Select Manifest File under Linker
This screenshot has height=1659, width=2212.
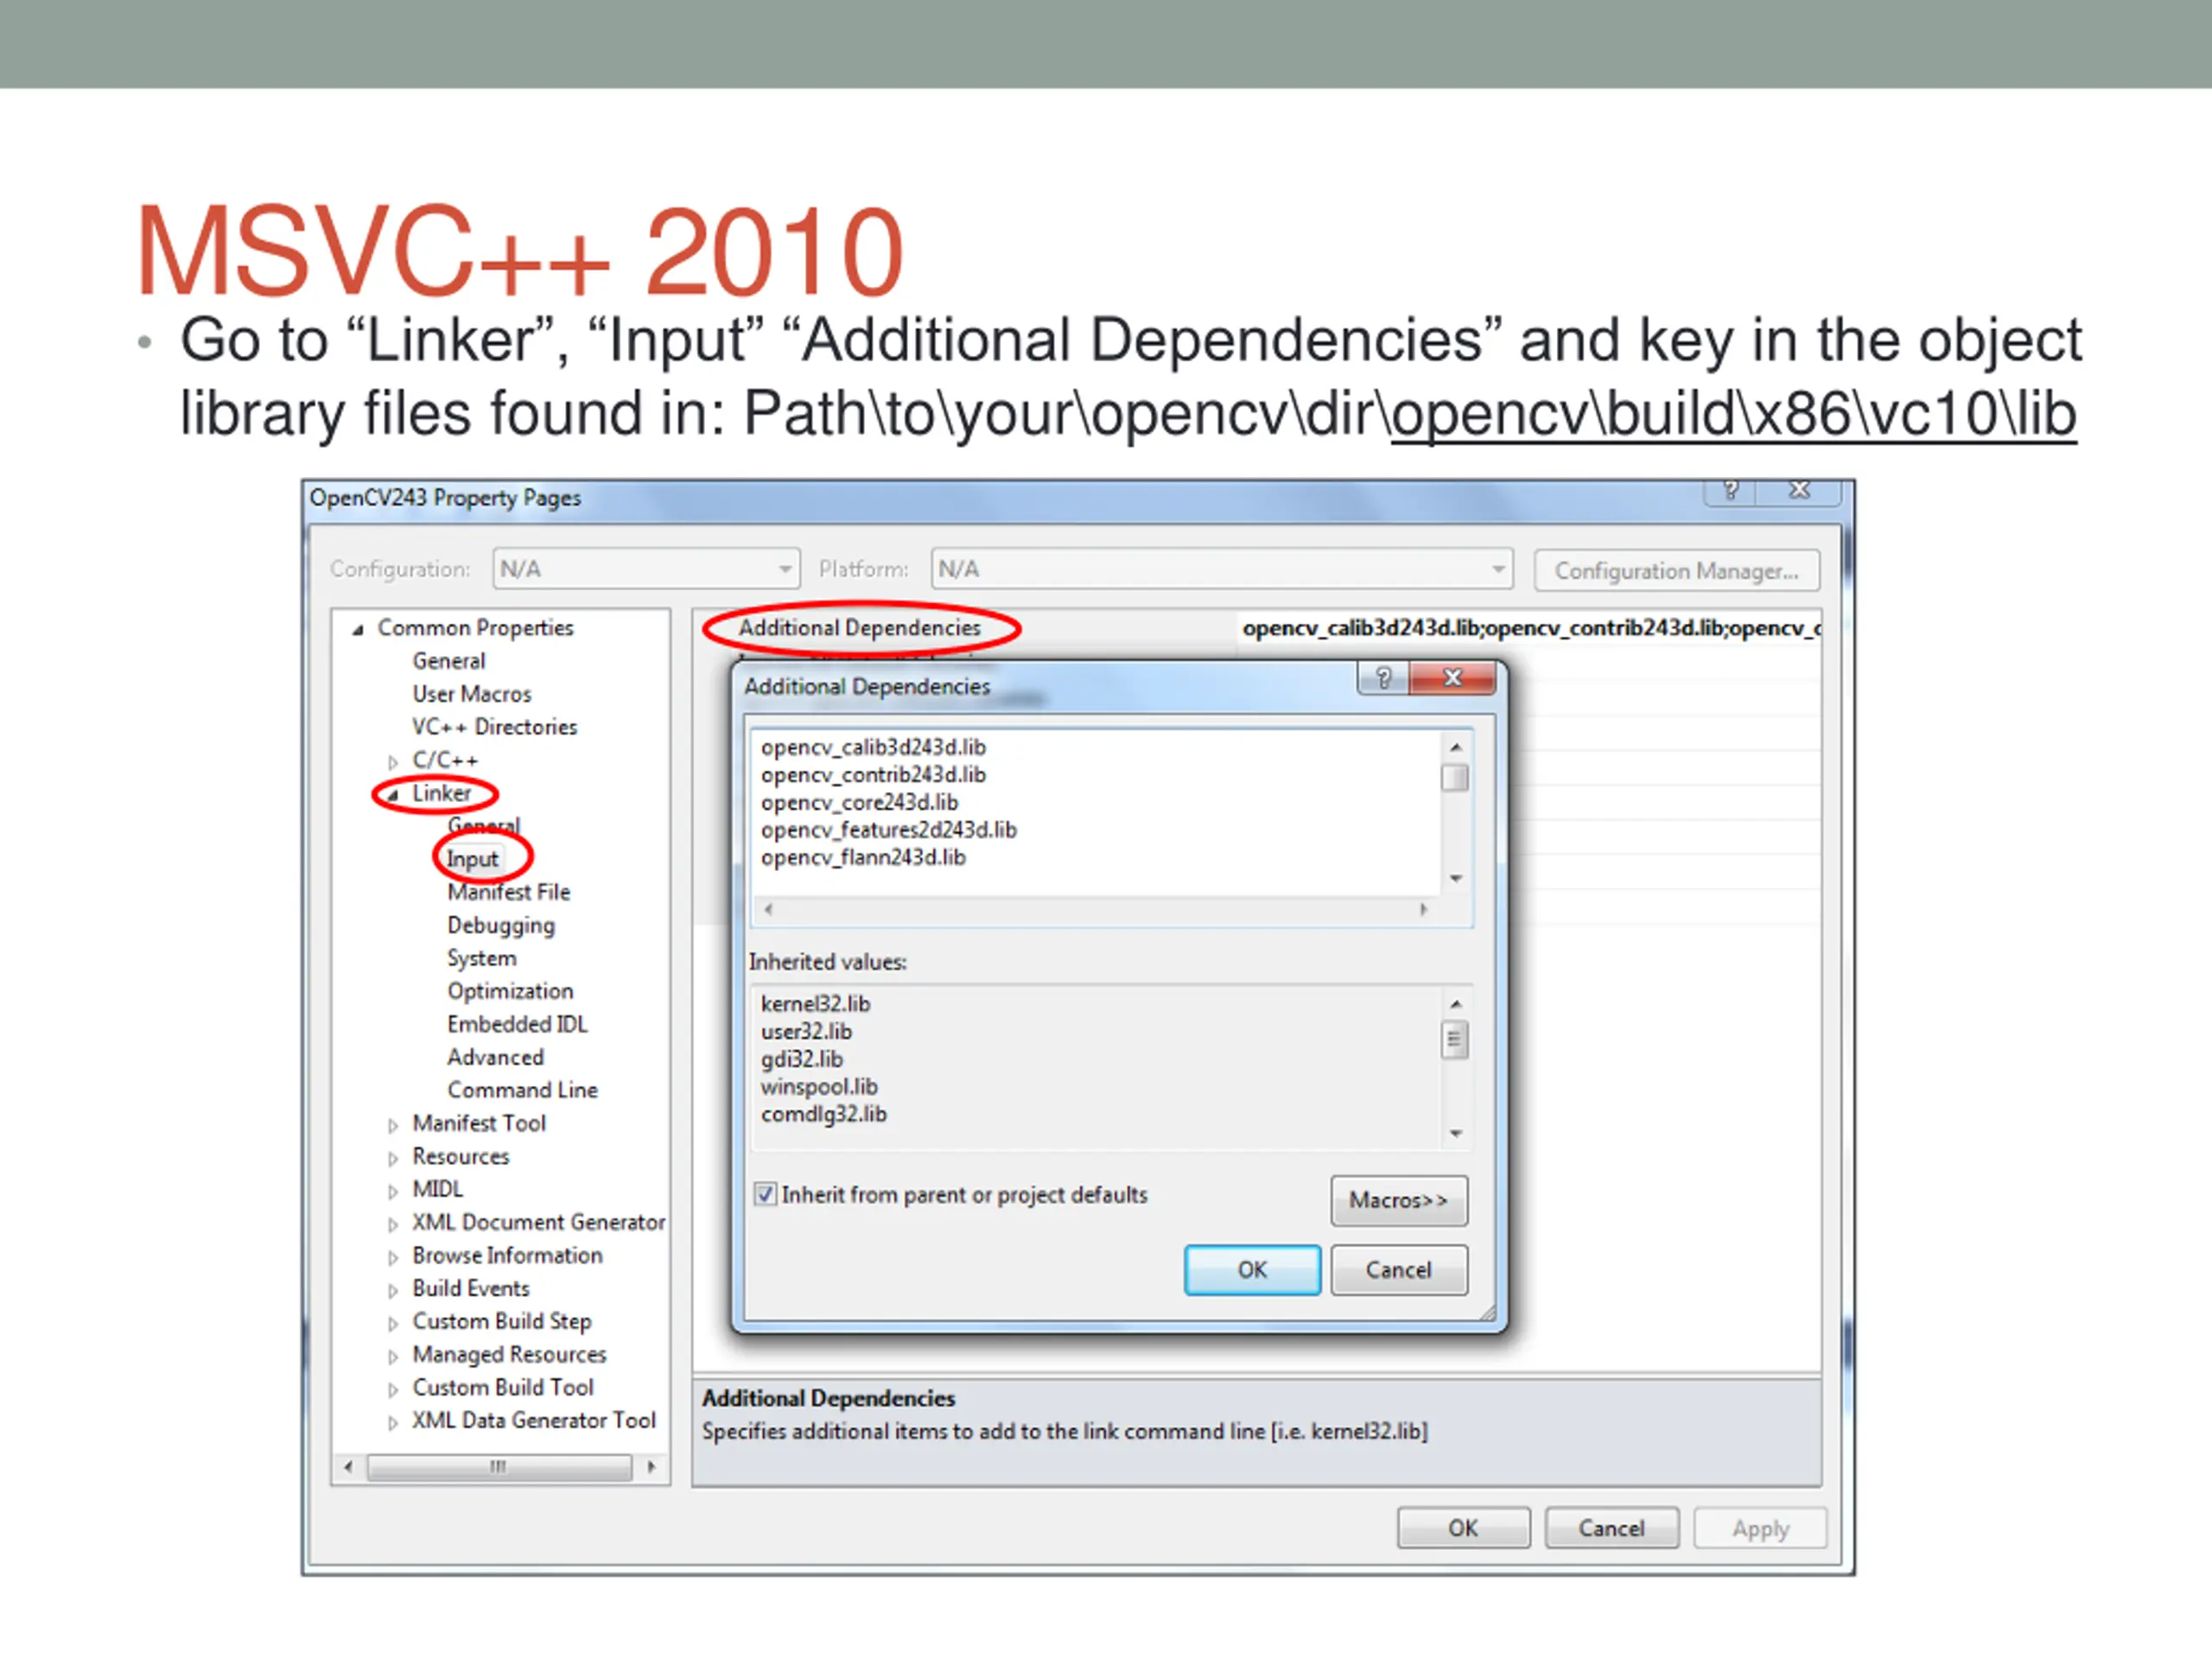click(509, 892)
